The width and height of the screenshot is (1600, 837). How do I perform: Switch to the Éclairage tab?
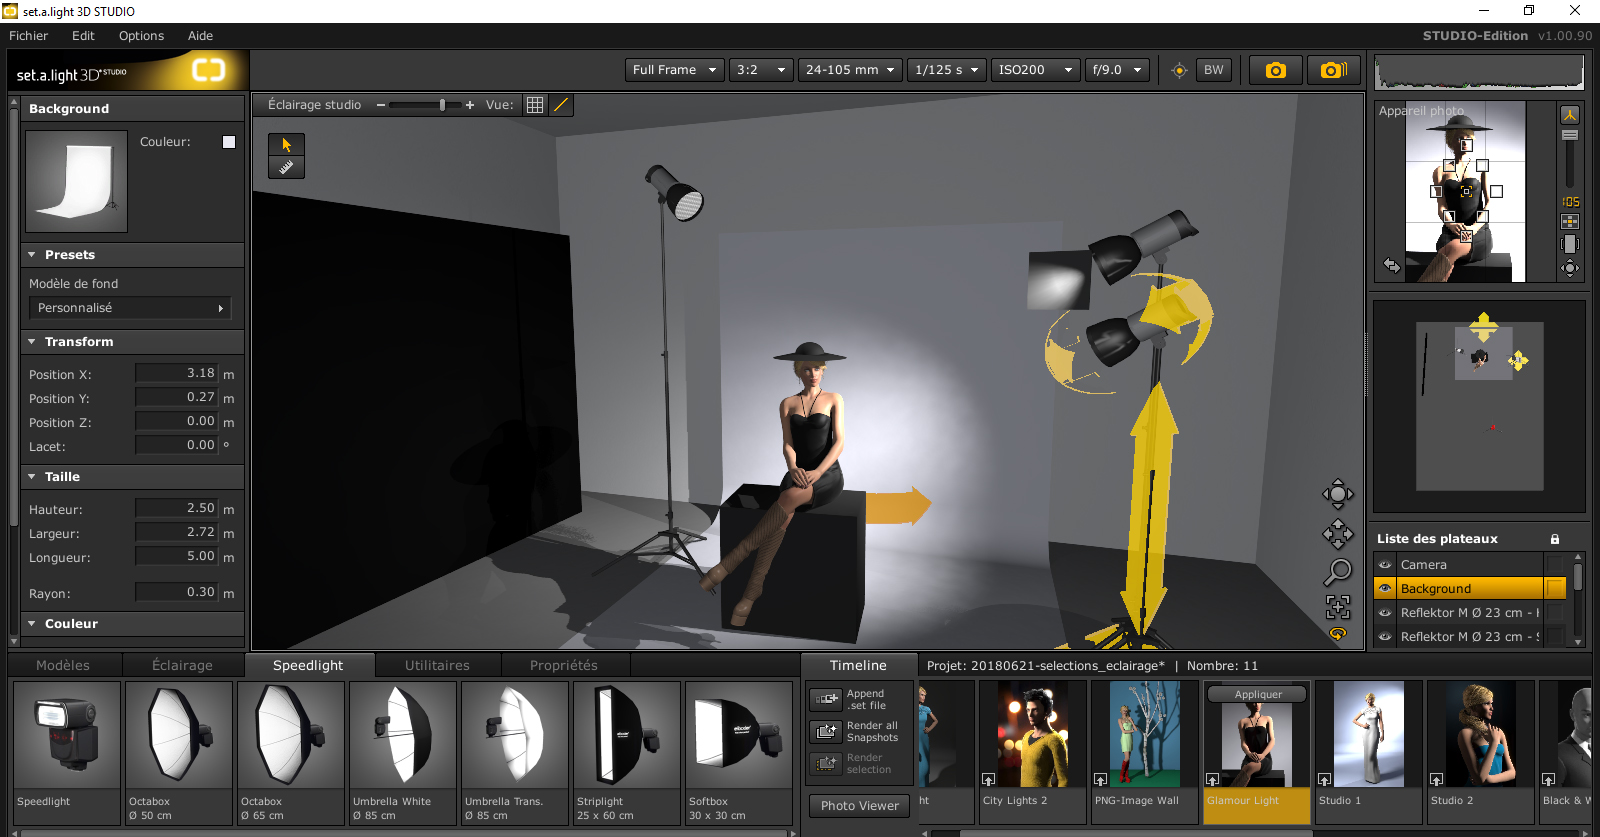(x=182, y=665)
